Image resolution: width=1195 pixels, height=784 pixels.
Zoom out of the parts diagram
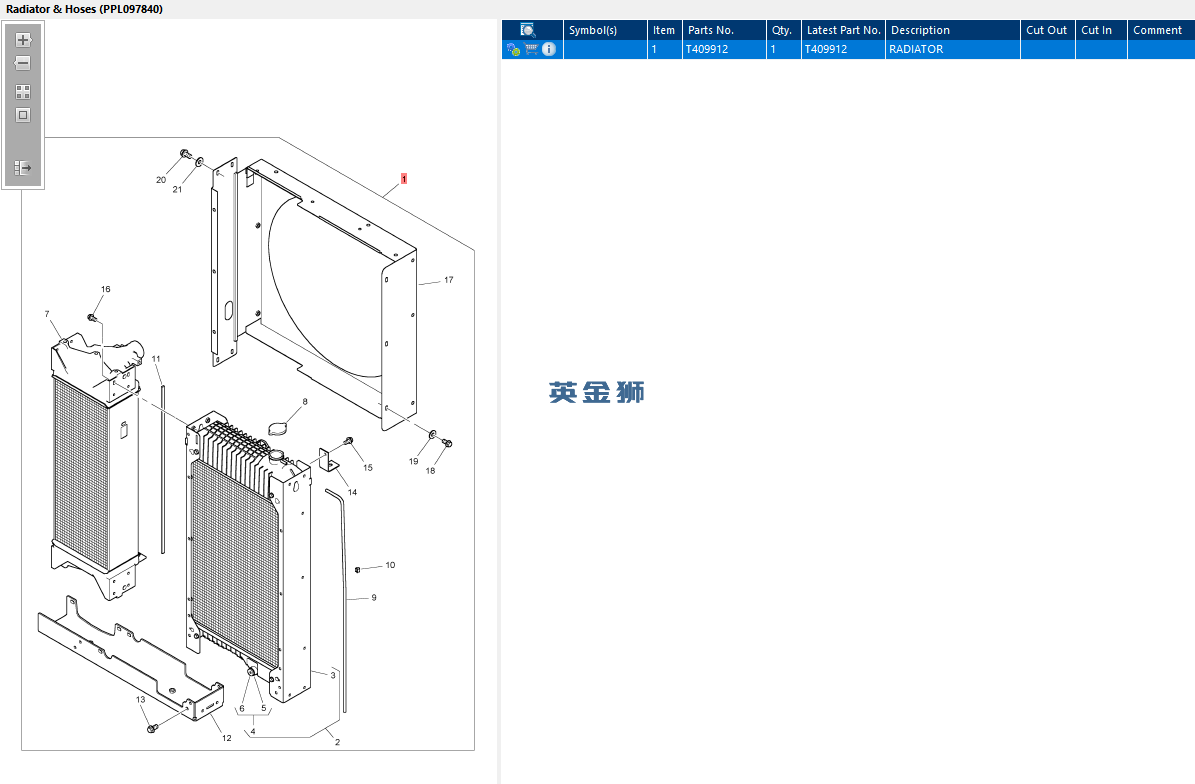click(x=23, y=63)
